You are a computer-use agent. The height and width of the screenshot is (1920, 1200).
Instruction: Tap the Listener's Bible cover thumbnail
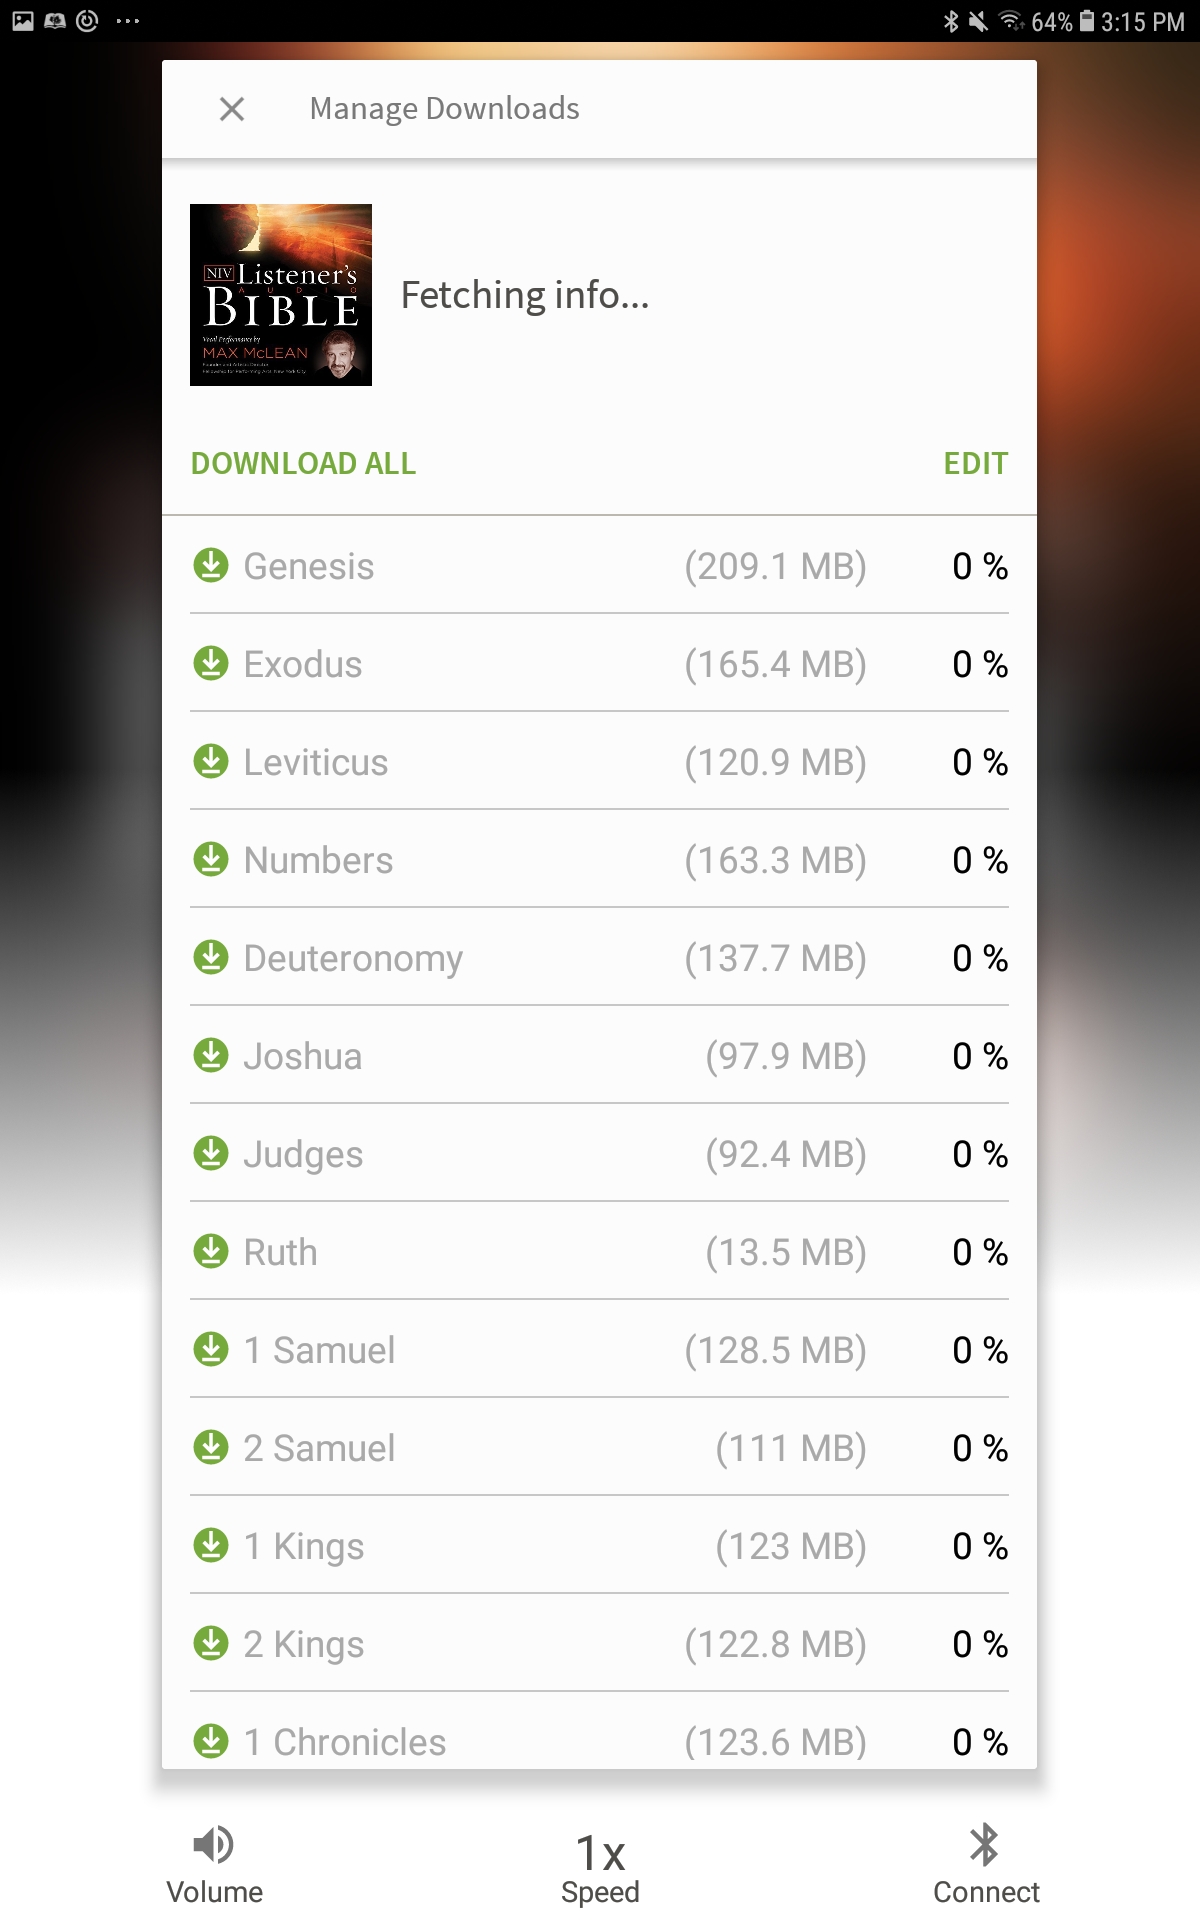[281, 295]
